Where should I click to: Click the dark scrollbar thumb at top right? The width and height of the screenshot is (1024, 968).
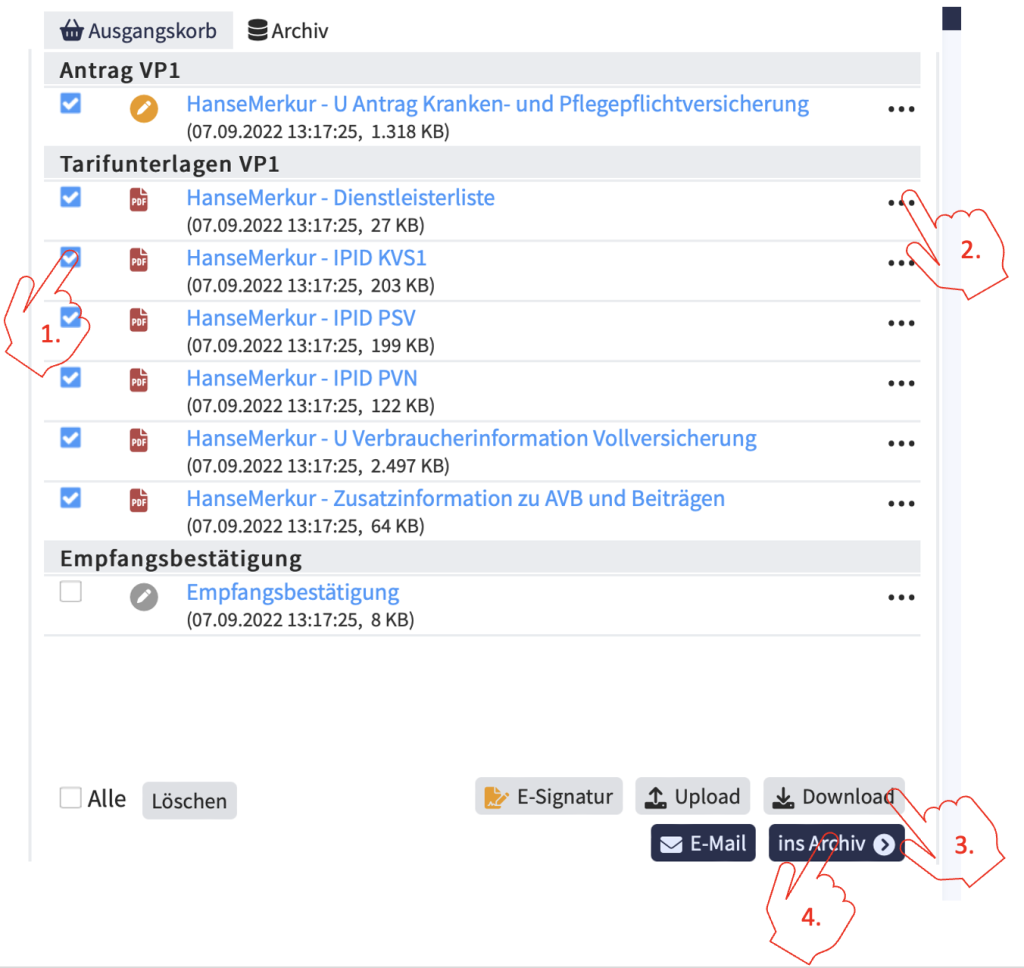click(952, 18)
